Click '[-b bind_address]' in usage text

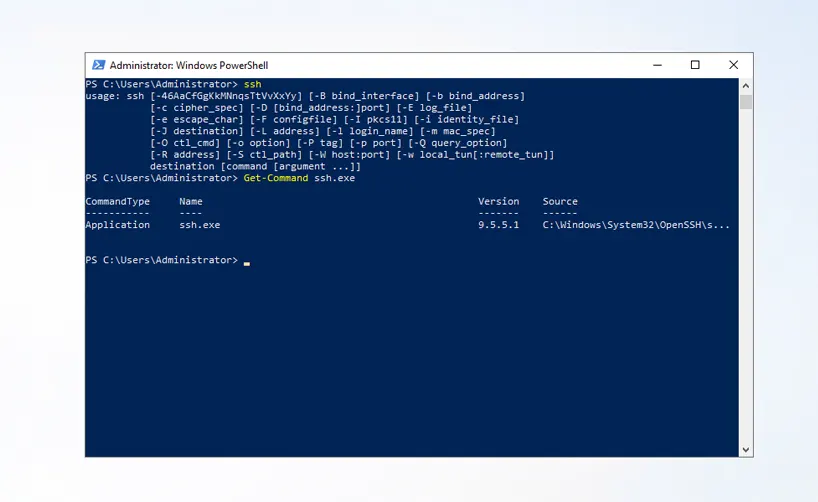(475, 96)
